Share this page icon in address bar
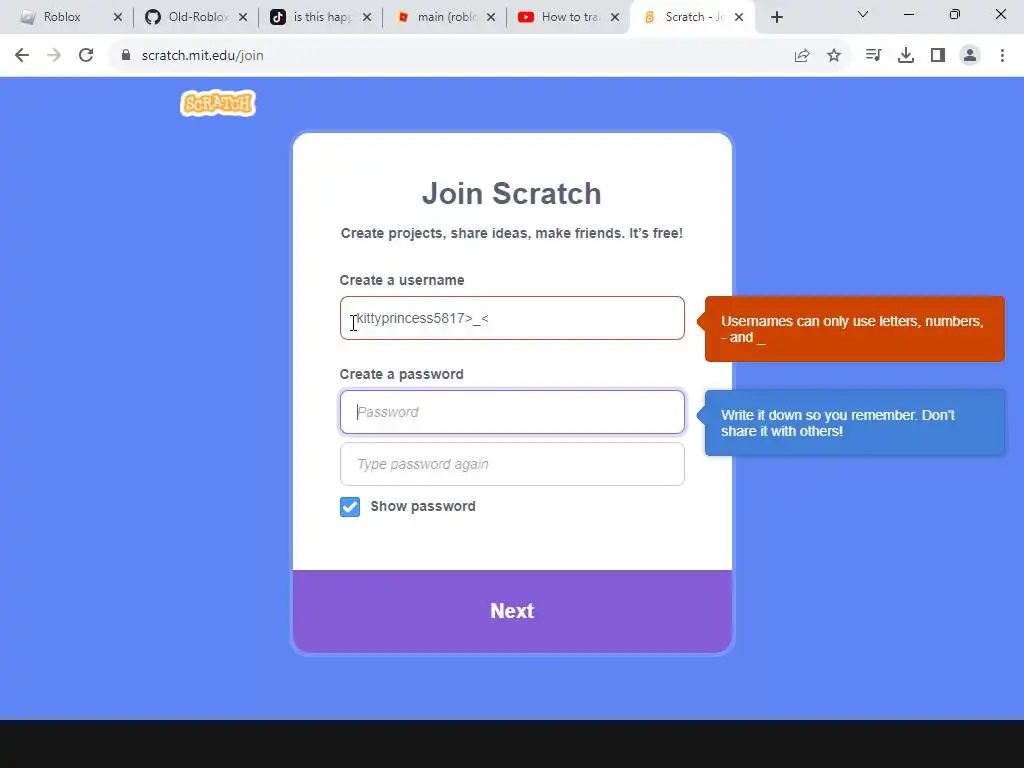Image resolution: width=1024 pixels, height=768 pixels. pos(802,56)
